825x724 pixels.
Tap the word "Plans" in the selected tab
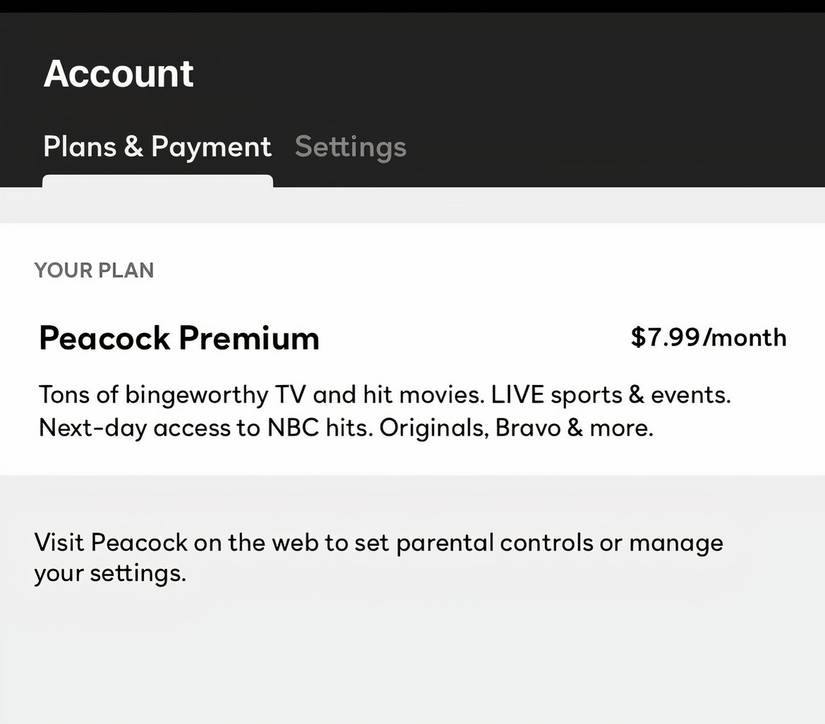[x=79, y=147]
